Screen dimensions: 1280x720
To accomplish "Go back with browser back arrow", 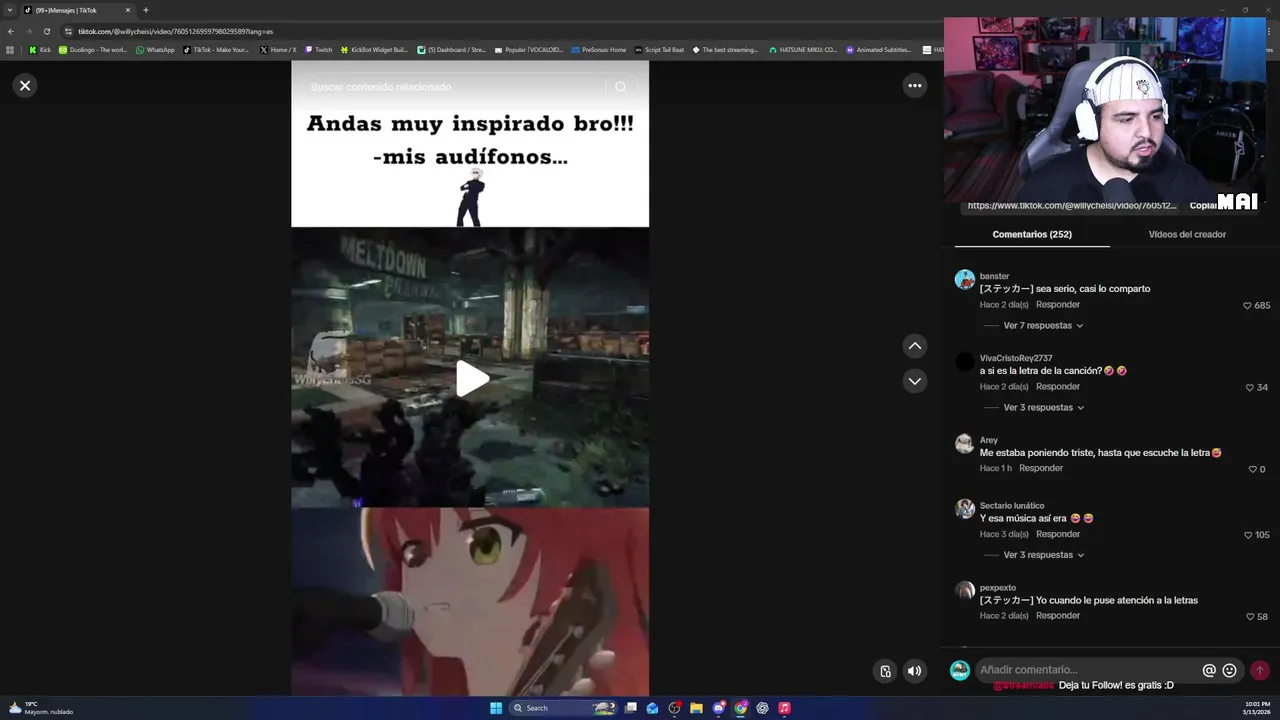I will pyautogui.click(x=11, y=31).
